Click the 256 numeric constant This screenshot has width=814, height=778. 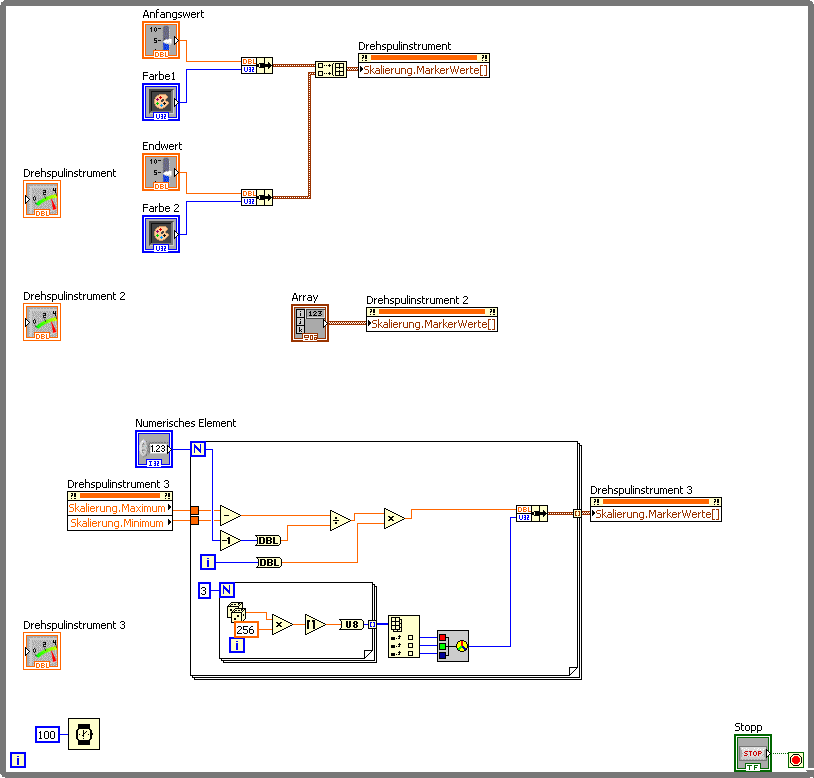pyautogui.click(x=246, y=630)
